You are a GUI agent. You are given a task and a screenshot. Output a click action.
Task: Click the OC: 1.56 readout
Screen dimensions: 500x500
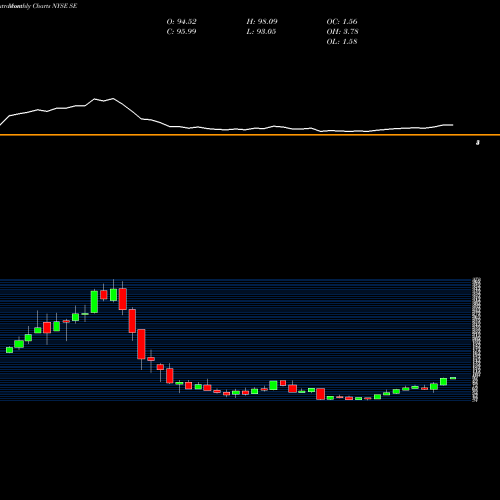click(x=342, y=22)
